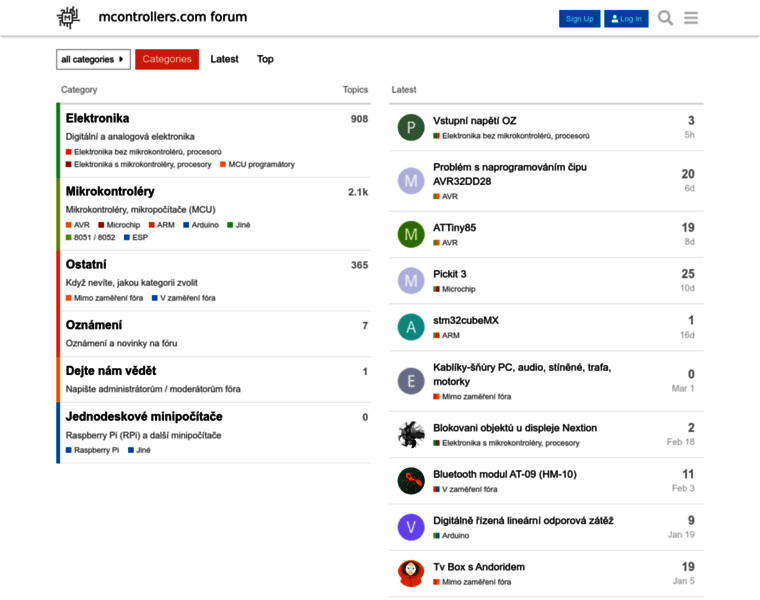Click the mcontrollers chip logo icon
Viewport: 760px width, 600px height.
(68, 17)
